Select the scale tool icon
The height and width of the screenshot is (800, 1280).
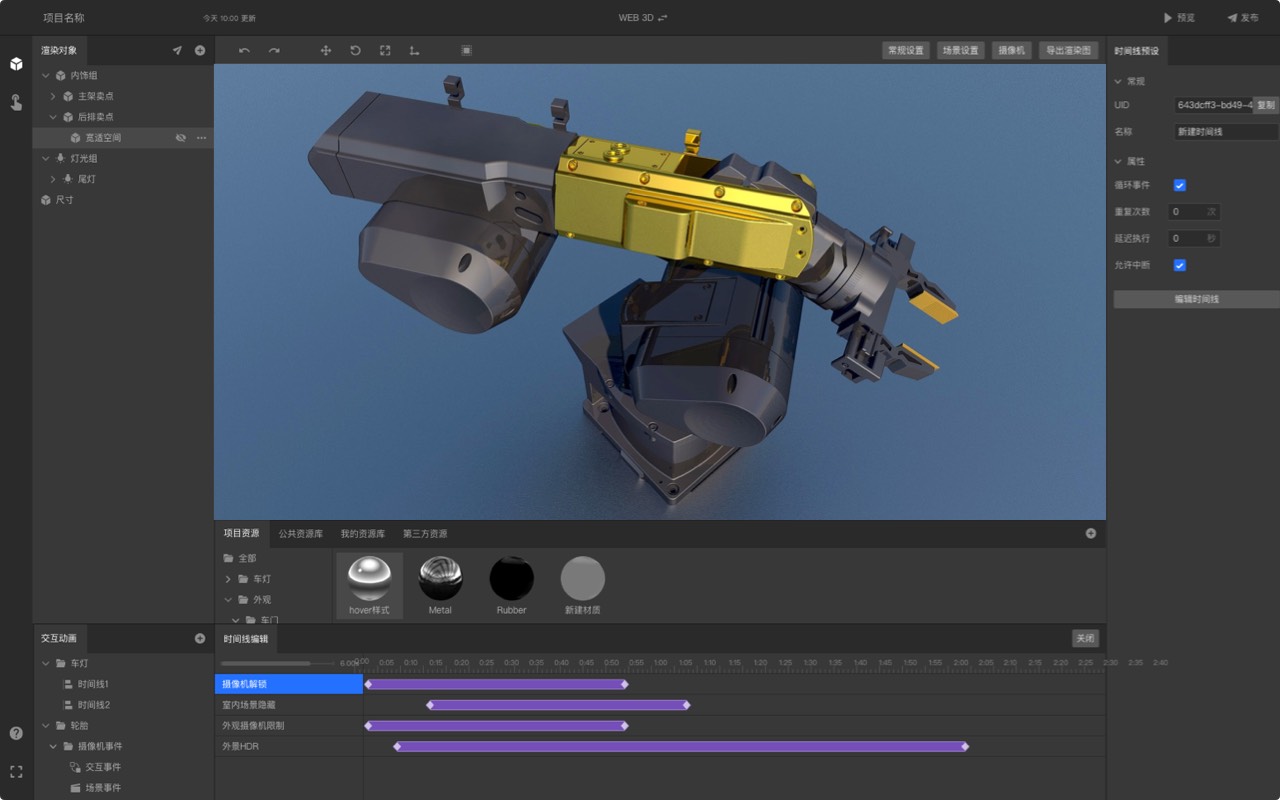coord(385,50)
